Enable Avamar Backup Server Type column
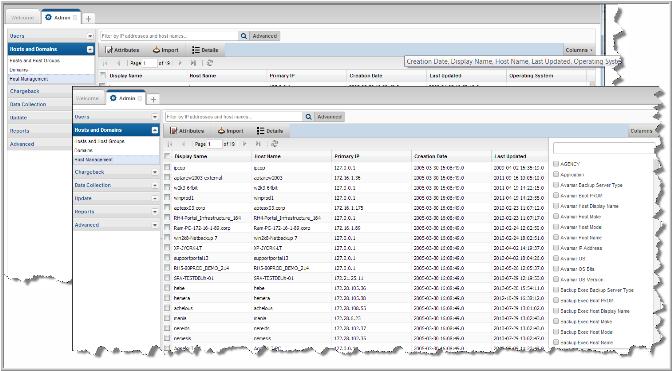 (x=556, y=185)
